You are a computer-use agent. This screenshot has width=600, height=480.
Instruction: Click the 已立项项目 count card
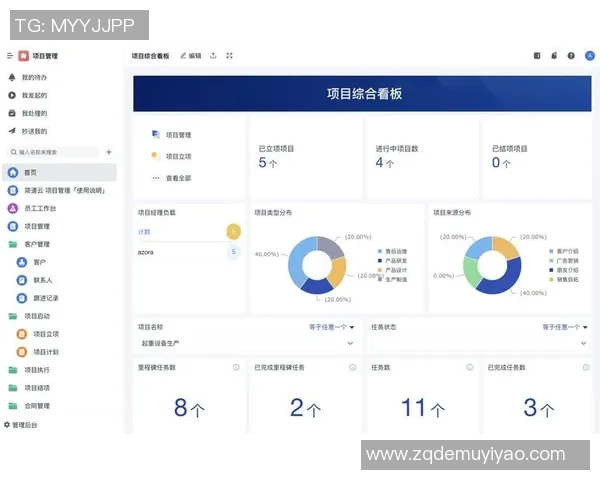coord(305,158)
